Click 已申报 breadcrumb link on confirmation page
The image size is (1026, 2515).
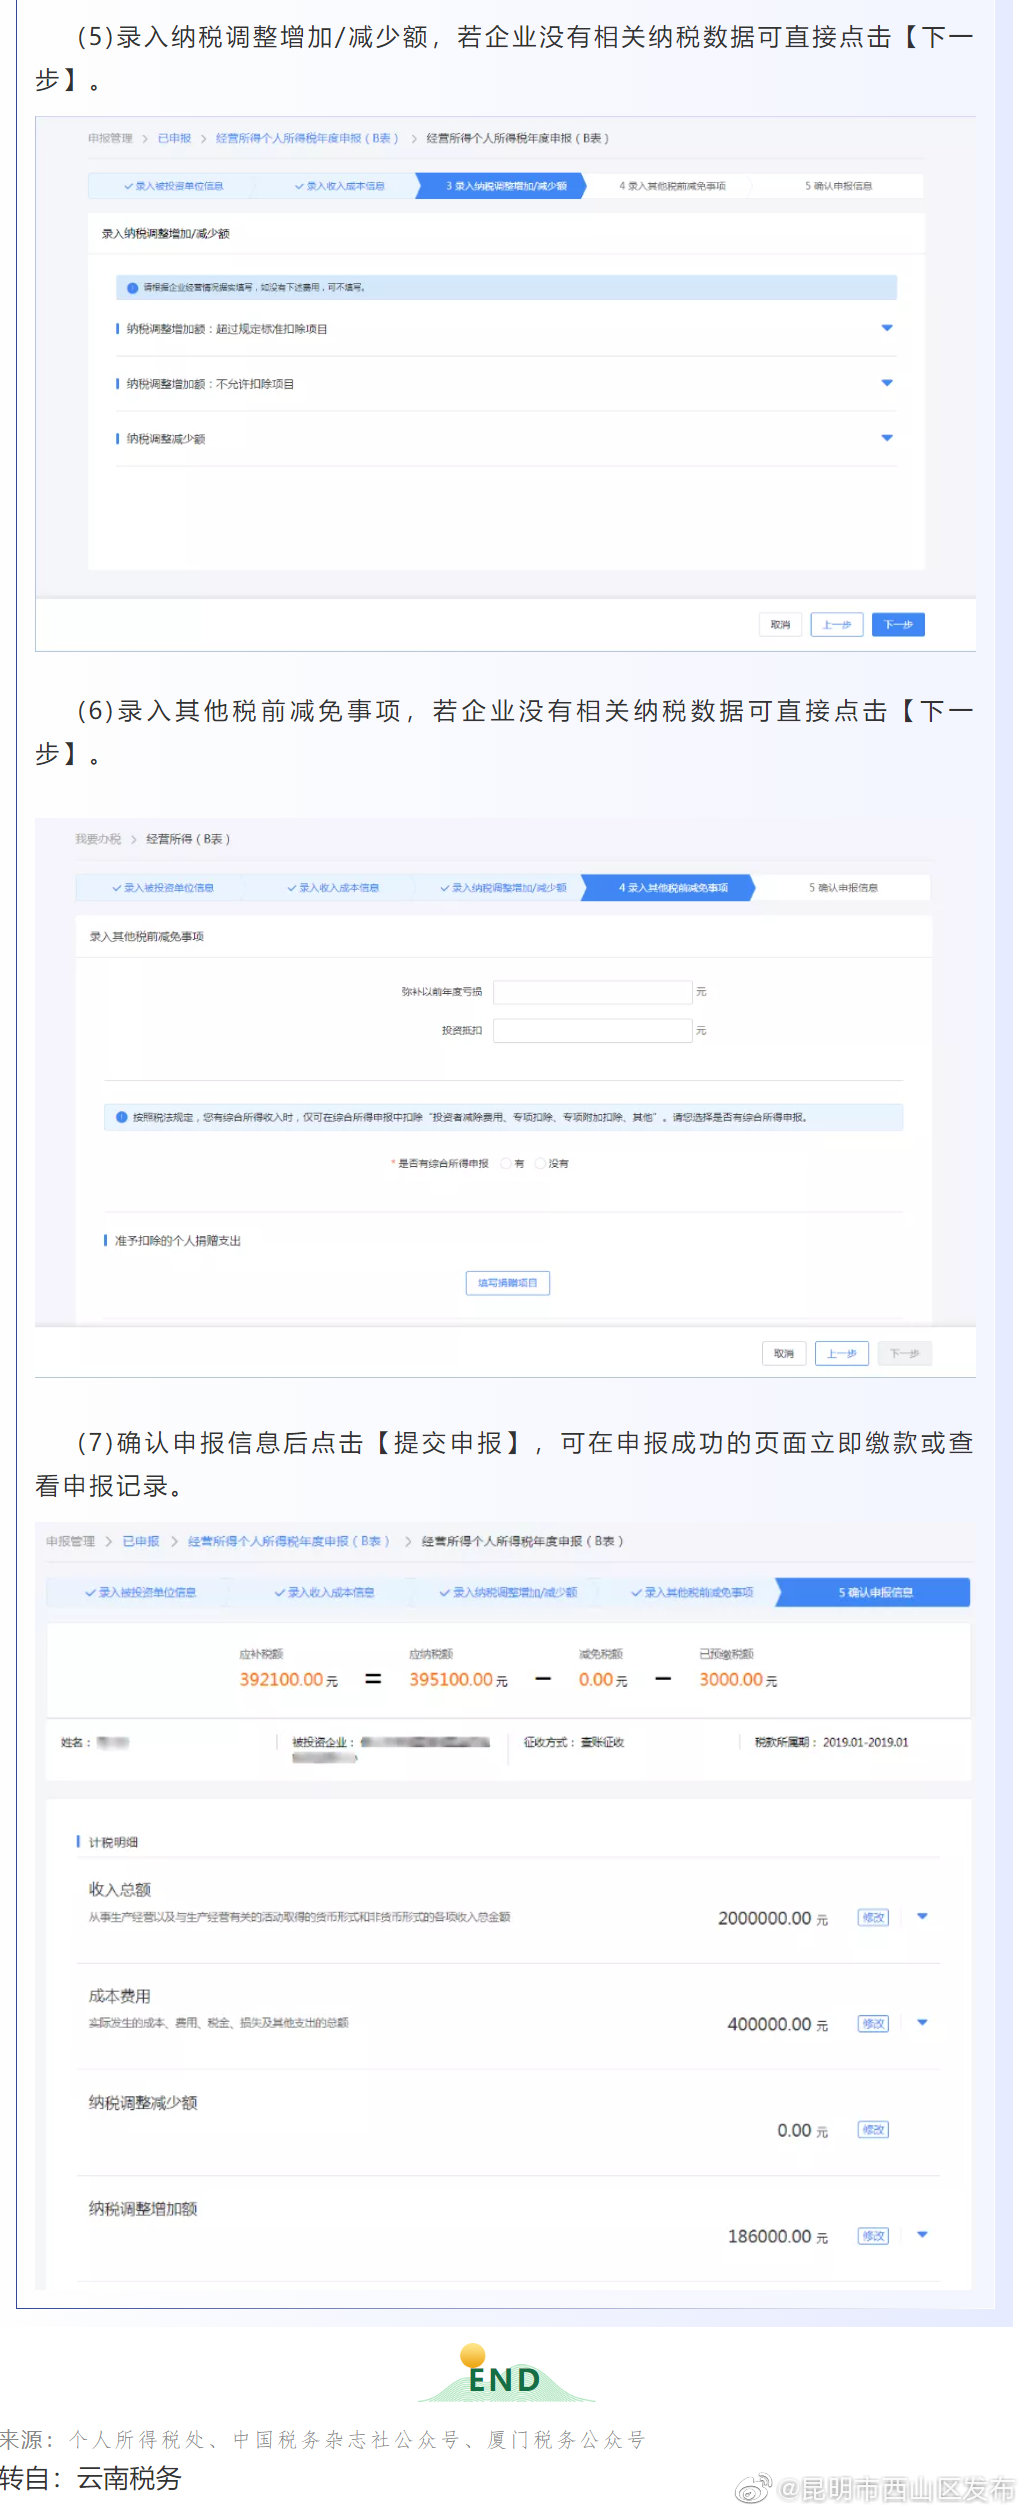[x=141, y=1541]
